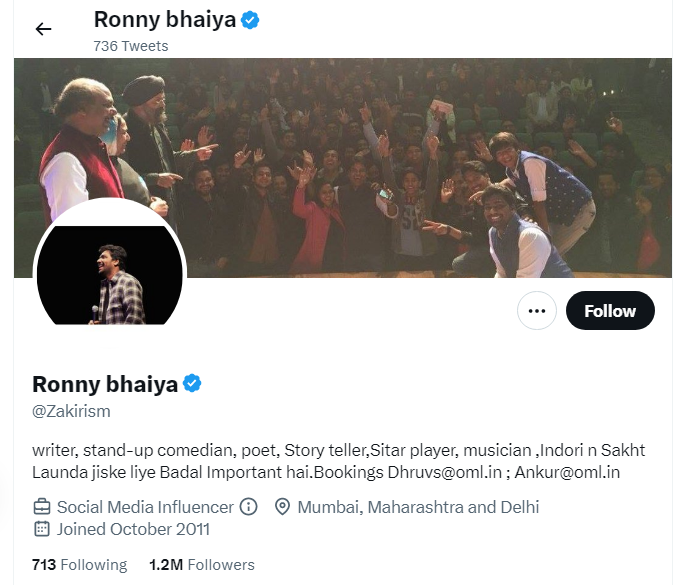Screen dimensions: 696x585
Task: Click the info icon next to Social Media Influencer
Action: coord(249,507)
